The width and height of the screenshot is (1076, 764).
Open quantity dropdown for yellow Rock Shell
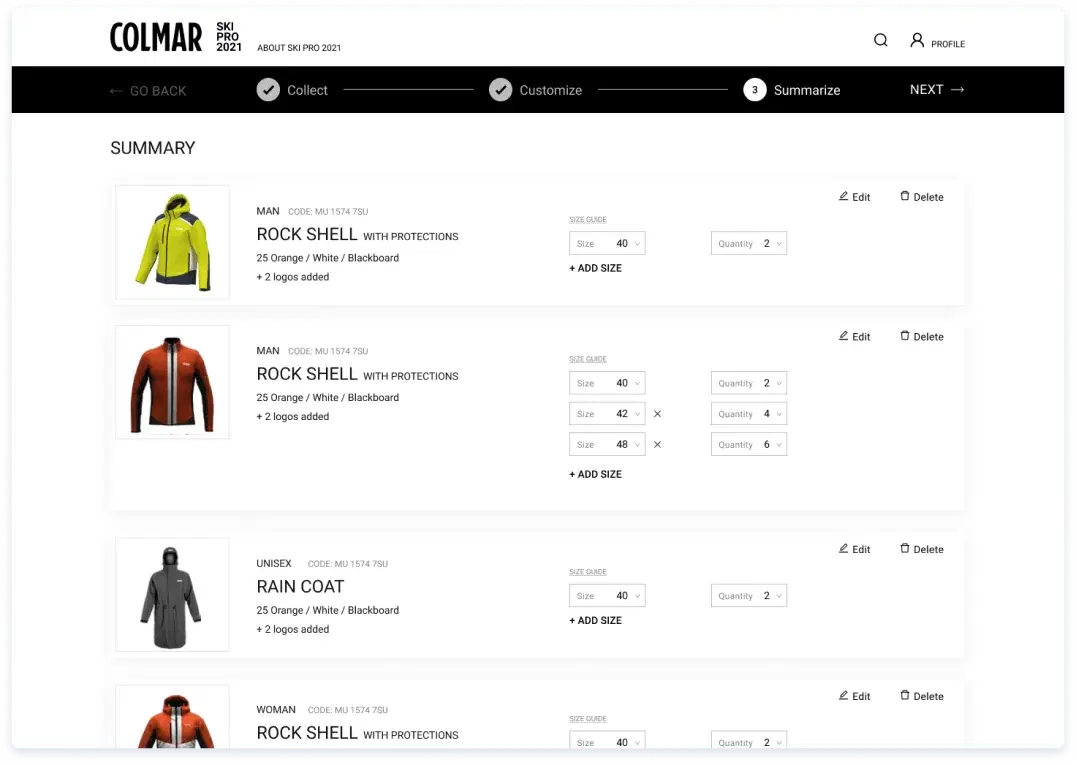749,244
